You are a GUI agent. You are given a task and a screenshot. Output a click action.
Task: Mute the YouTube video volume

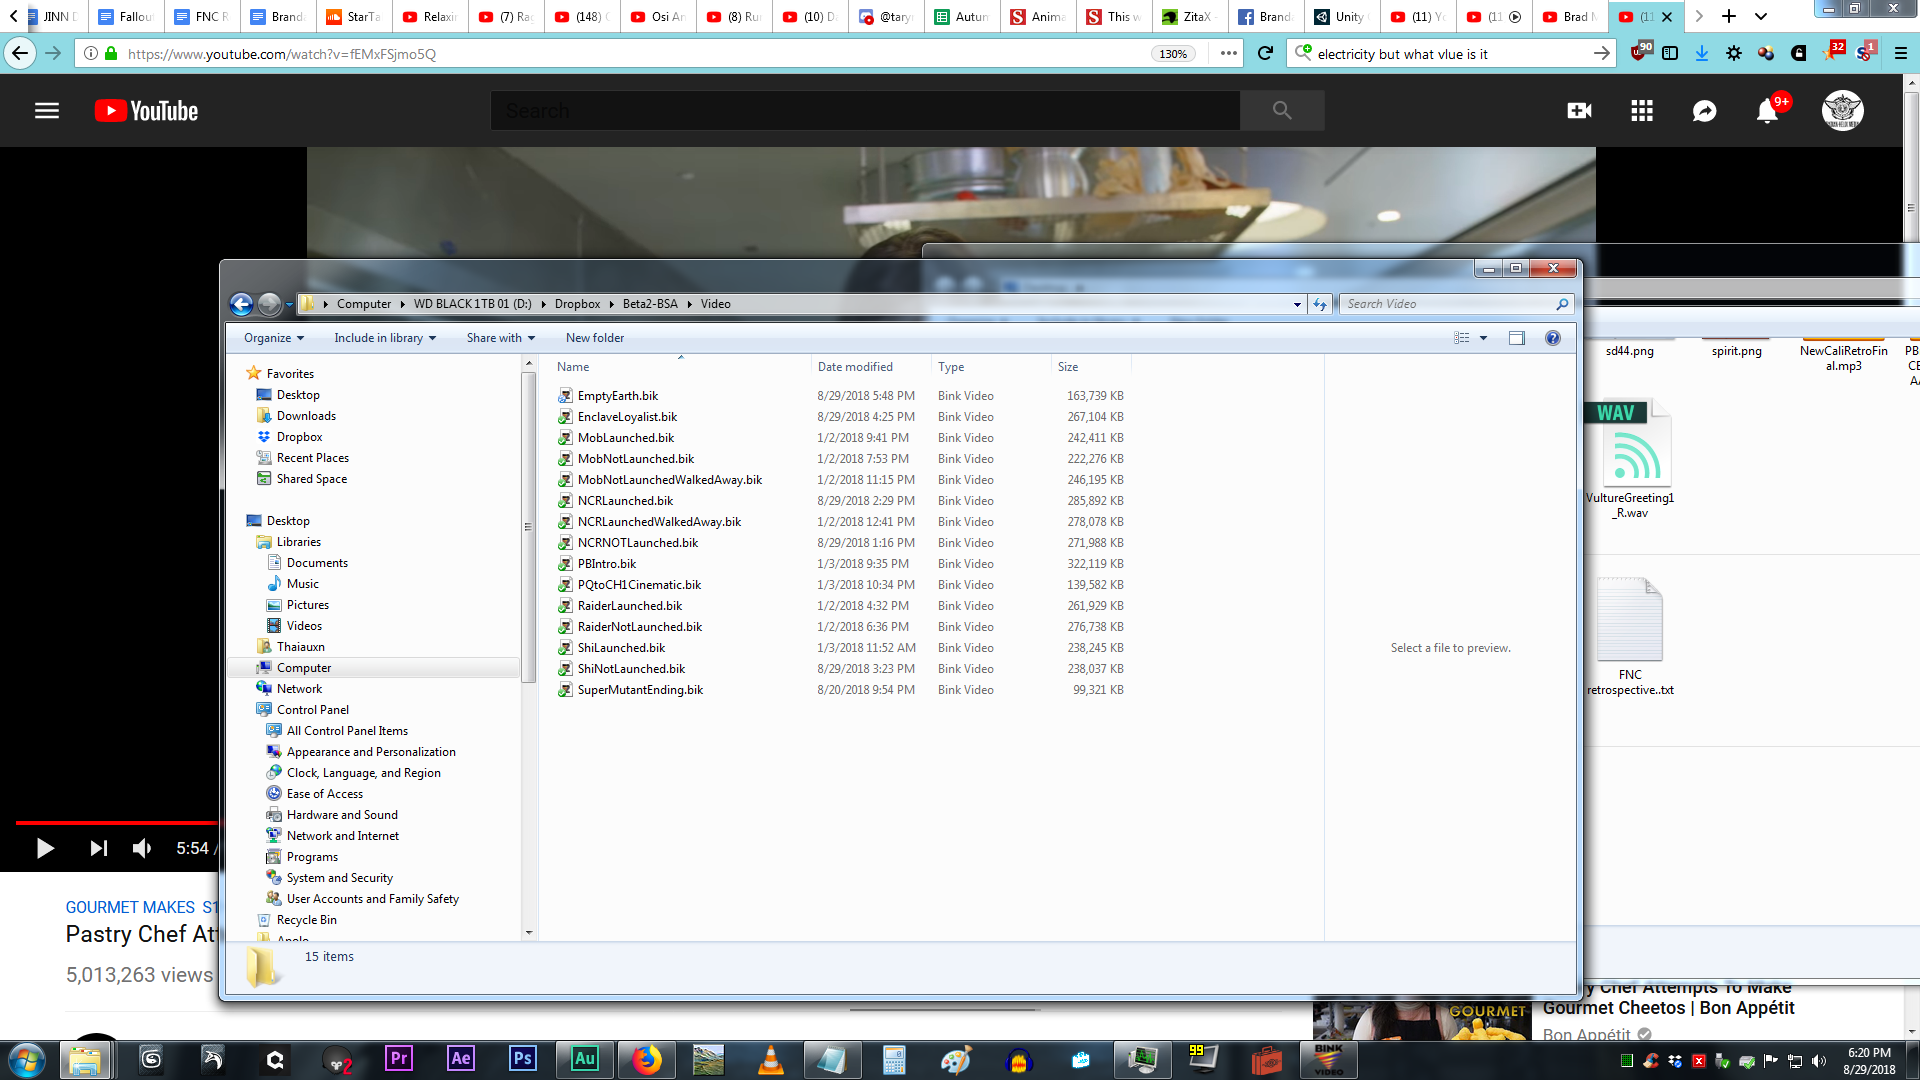click(142, 848)
